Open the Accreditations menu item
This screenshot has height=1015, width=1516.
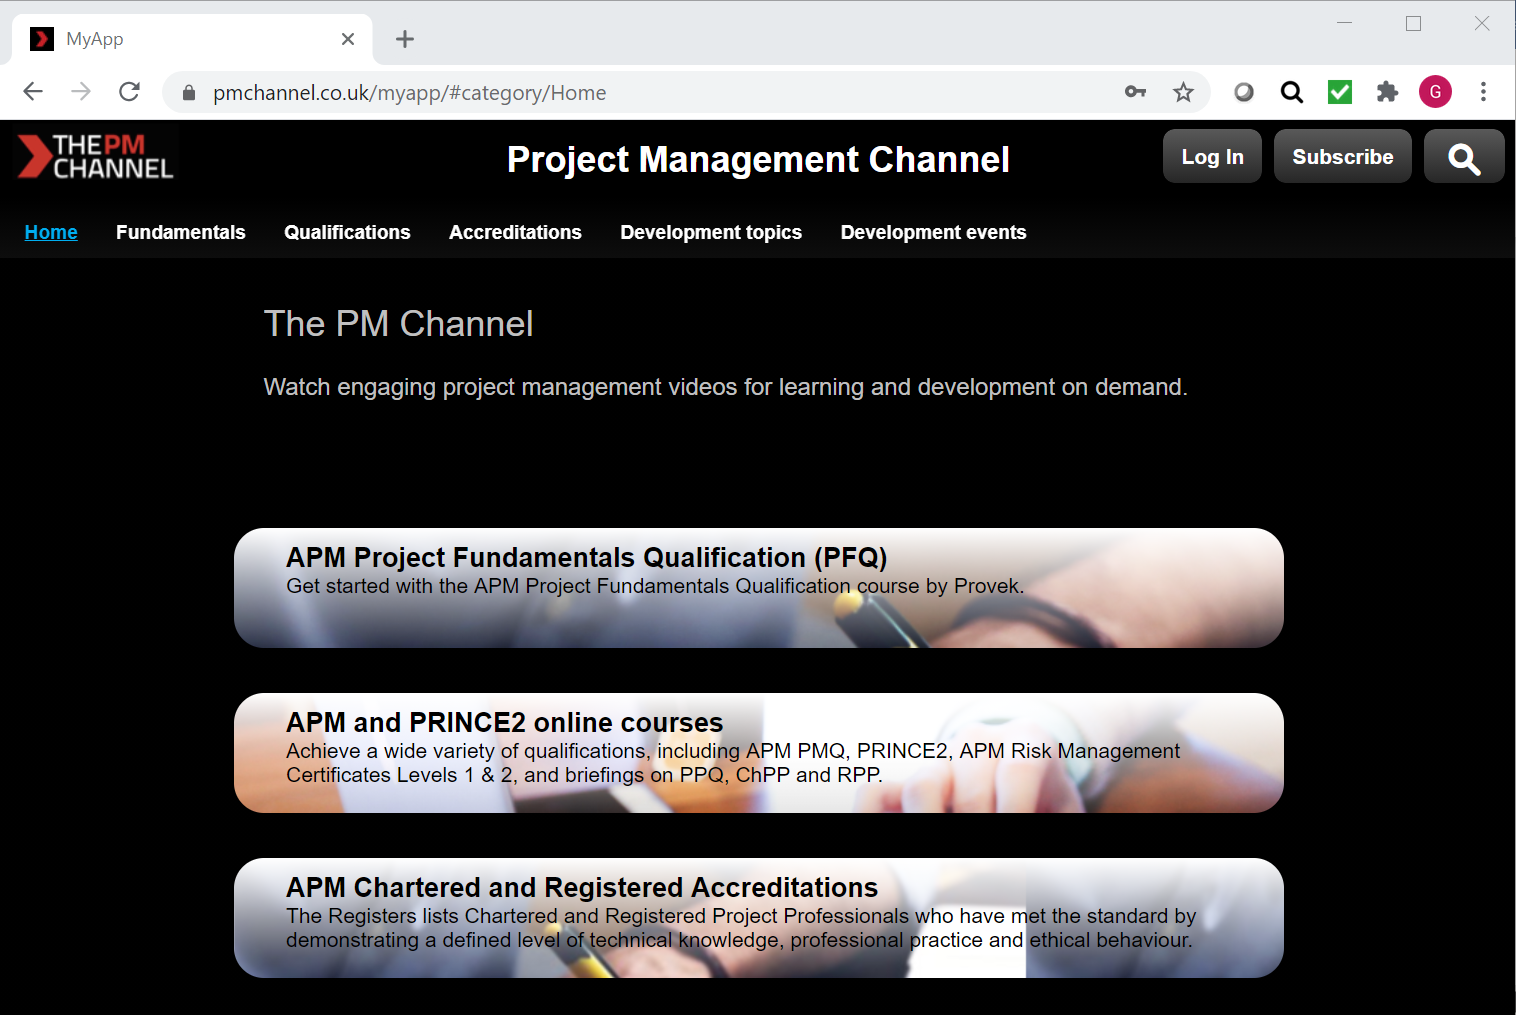pos(515,232)
